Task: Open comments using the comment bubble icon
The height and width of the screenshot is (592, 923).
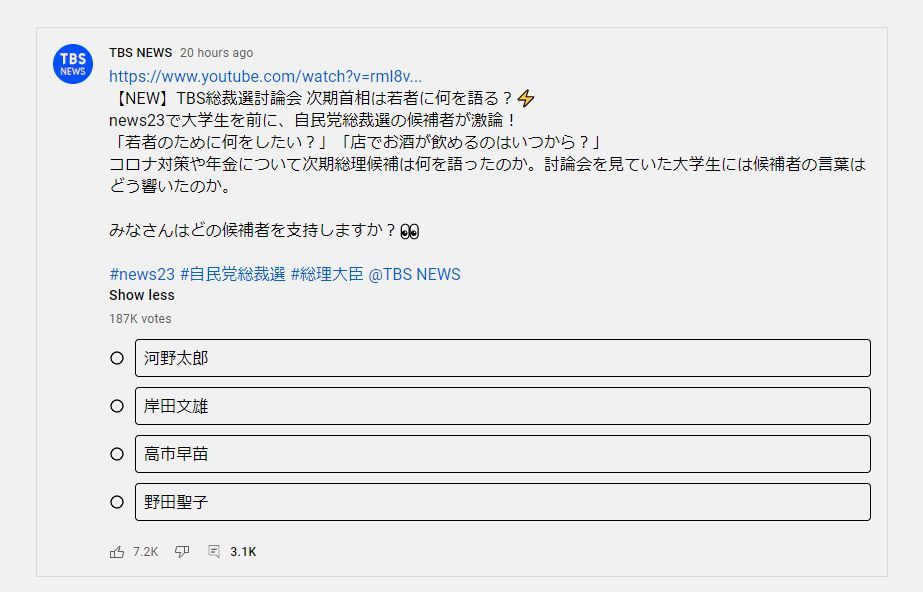Action: click(x=212, y=551)
